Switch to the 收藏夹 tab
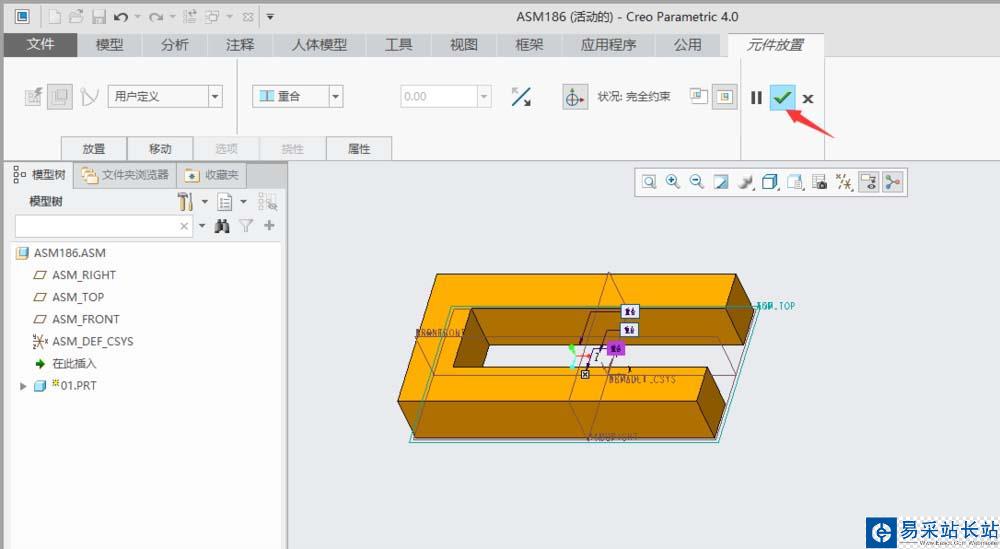 point(211,175)
